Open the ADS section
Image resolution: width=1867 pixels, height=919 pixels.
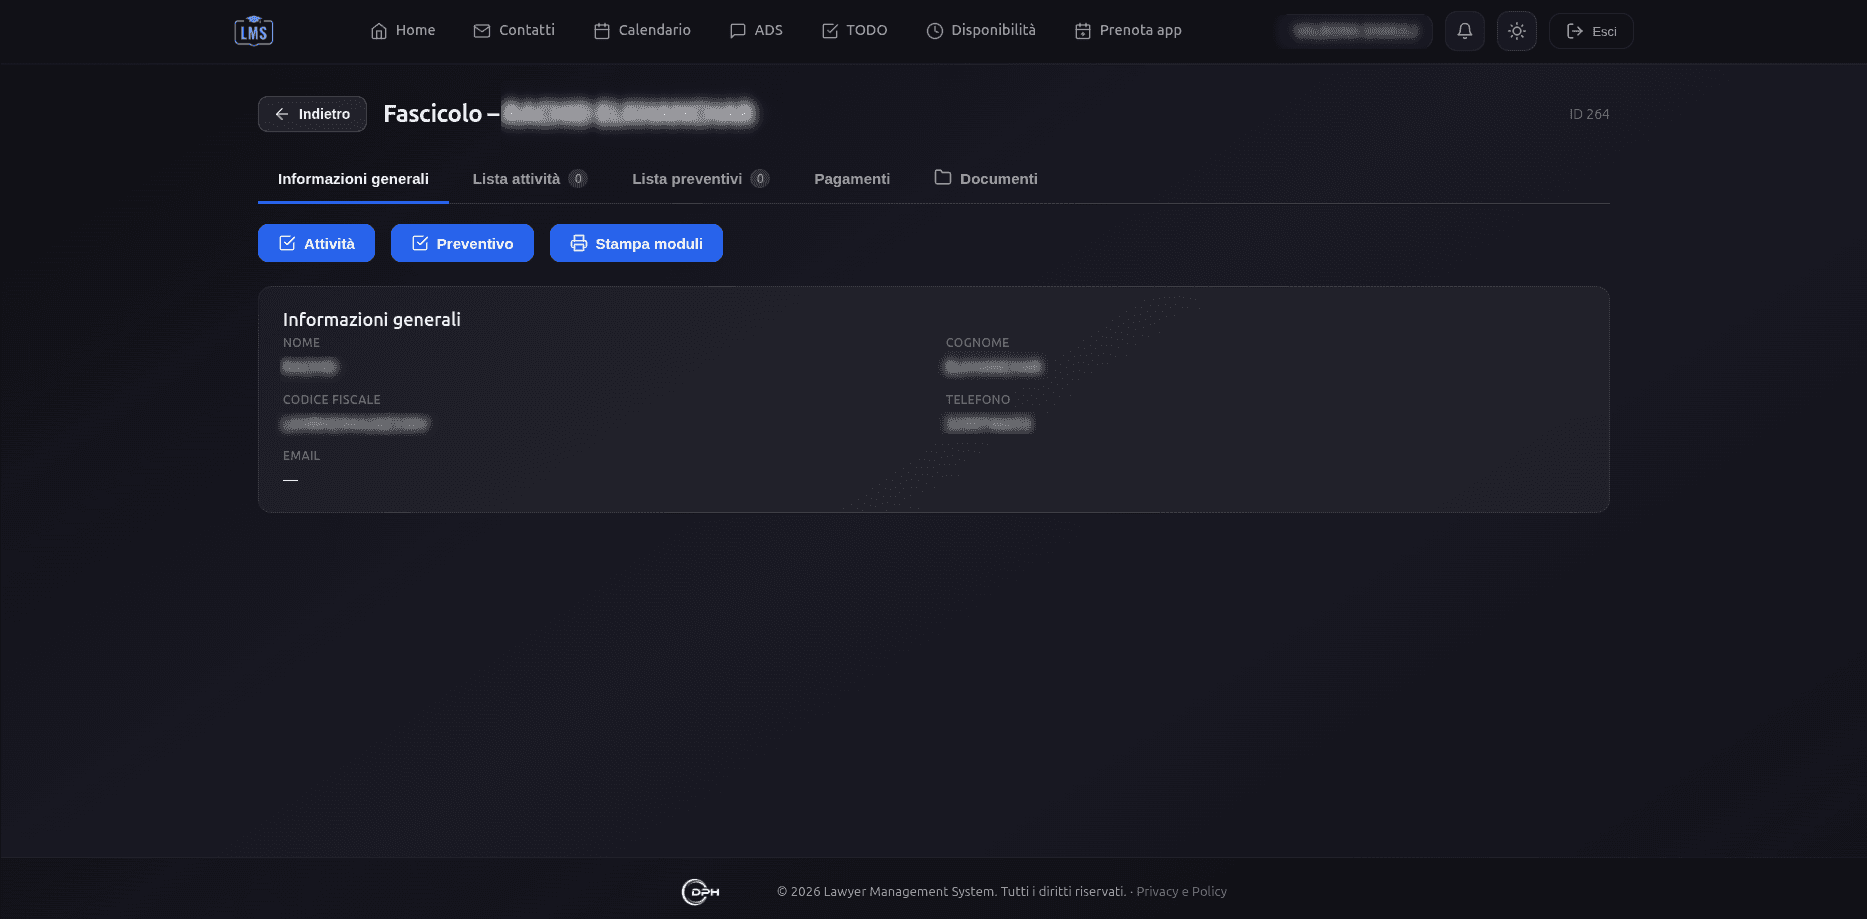pos(756,31)
